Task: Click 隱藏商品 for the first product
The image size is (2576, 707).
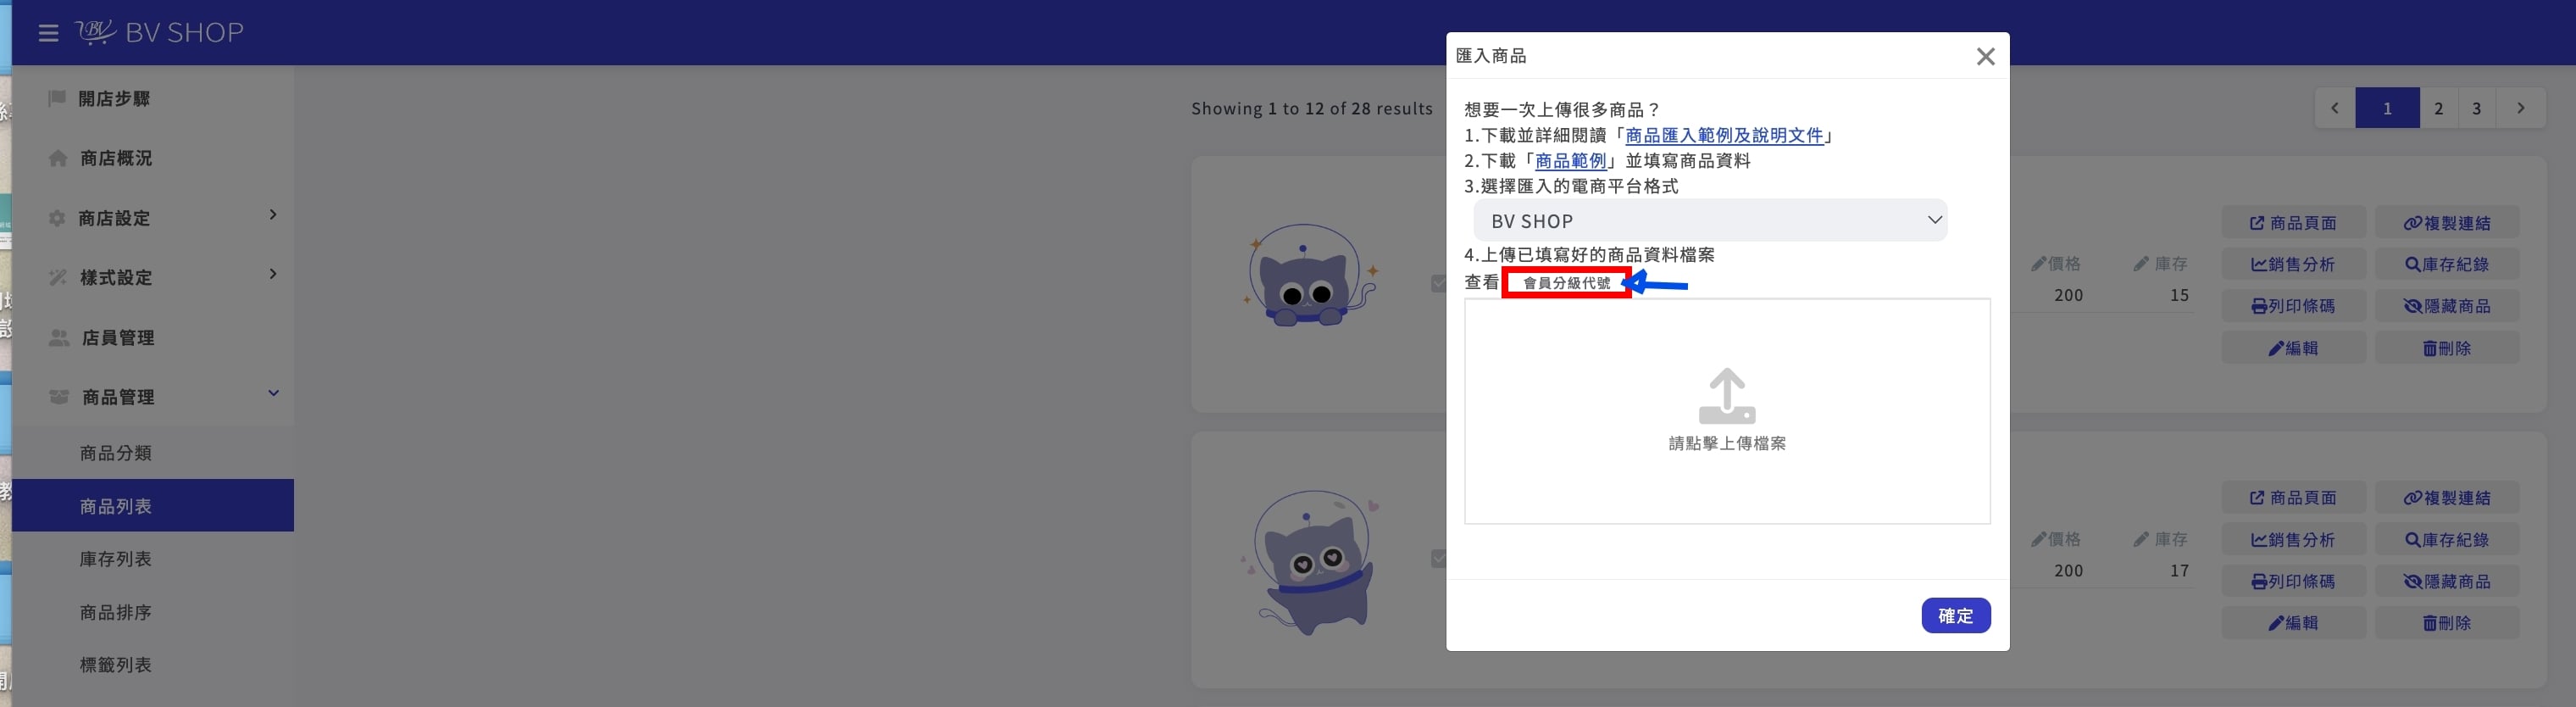Action: pyautogui.click(x=2447, y=306)
